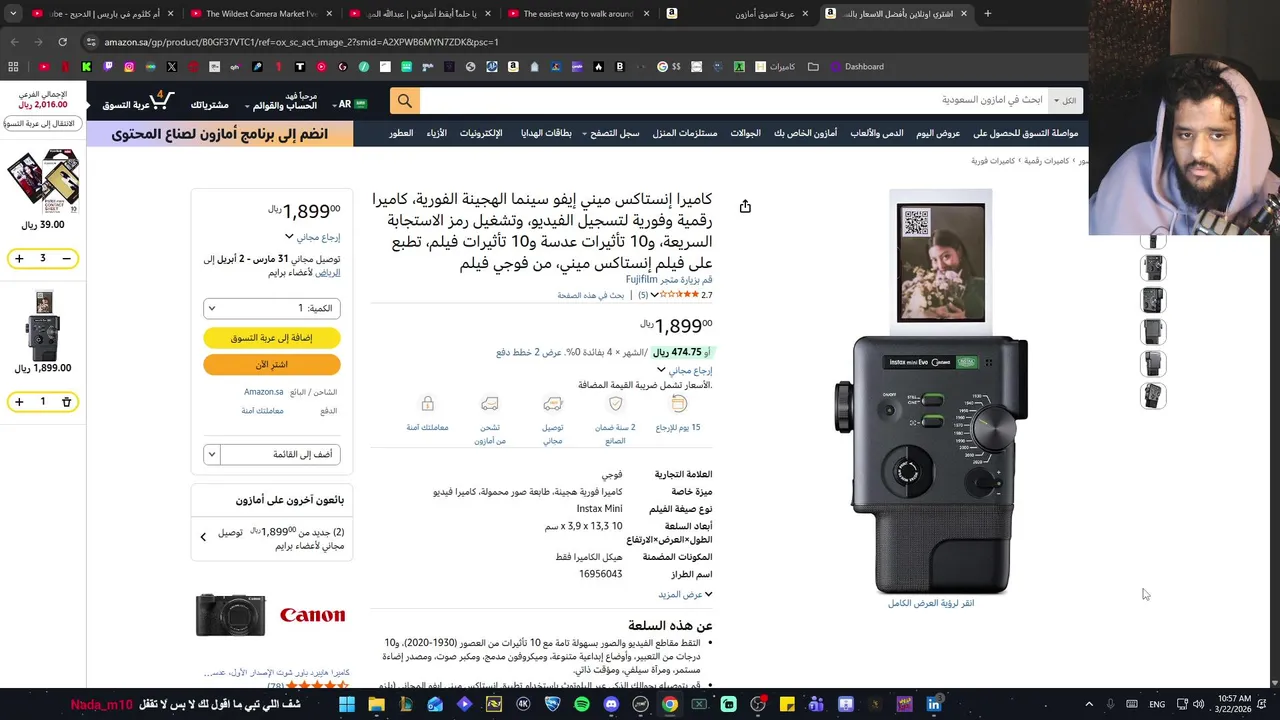
Task: Click Go to Cart button in side panel
Action: tap(42, 123)
